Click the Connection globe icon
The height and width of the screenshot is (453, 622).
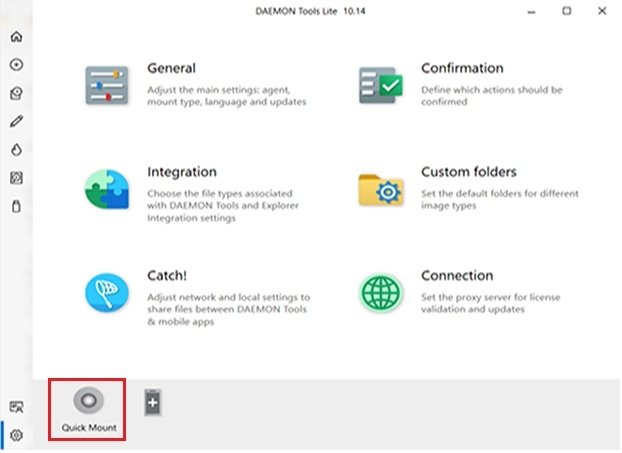click(381, 293)
